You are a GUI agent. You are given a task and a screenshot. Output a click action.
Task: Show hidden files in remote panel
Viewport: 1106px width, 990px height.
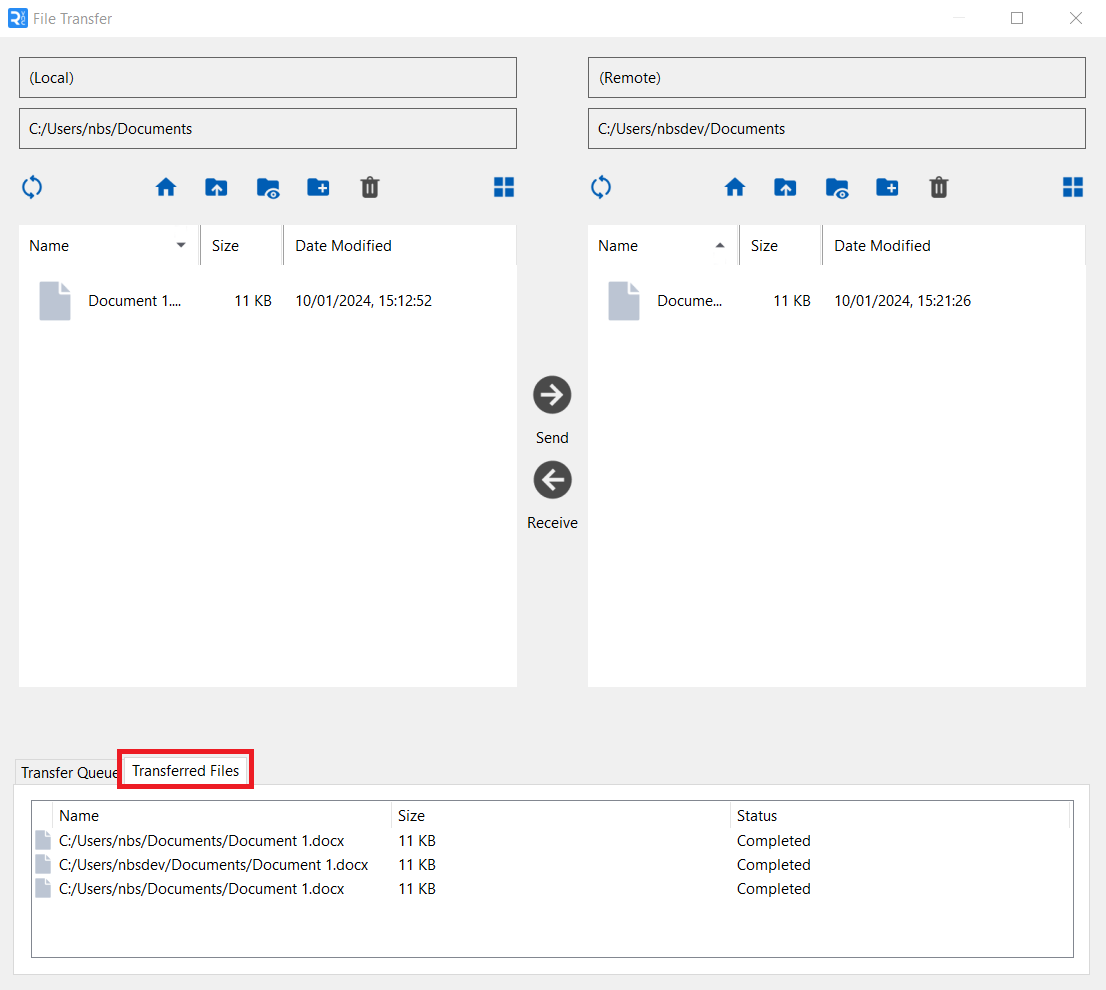tap(837, 187)
